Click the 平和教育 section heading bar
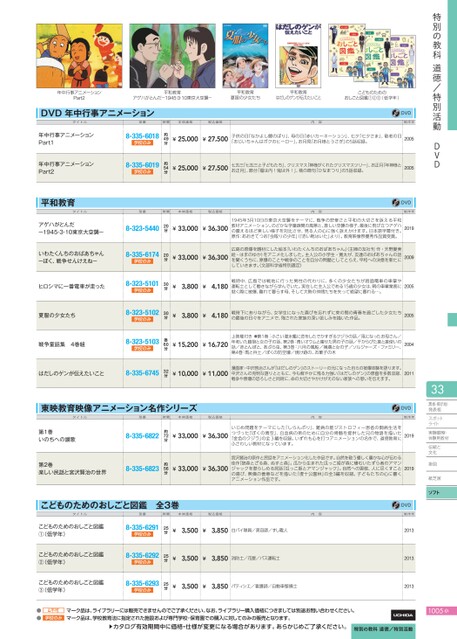Viewport: 457px width, 639px height. click(x=226, y=203)
